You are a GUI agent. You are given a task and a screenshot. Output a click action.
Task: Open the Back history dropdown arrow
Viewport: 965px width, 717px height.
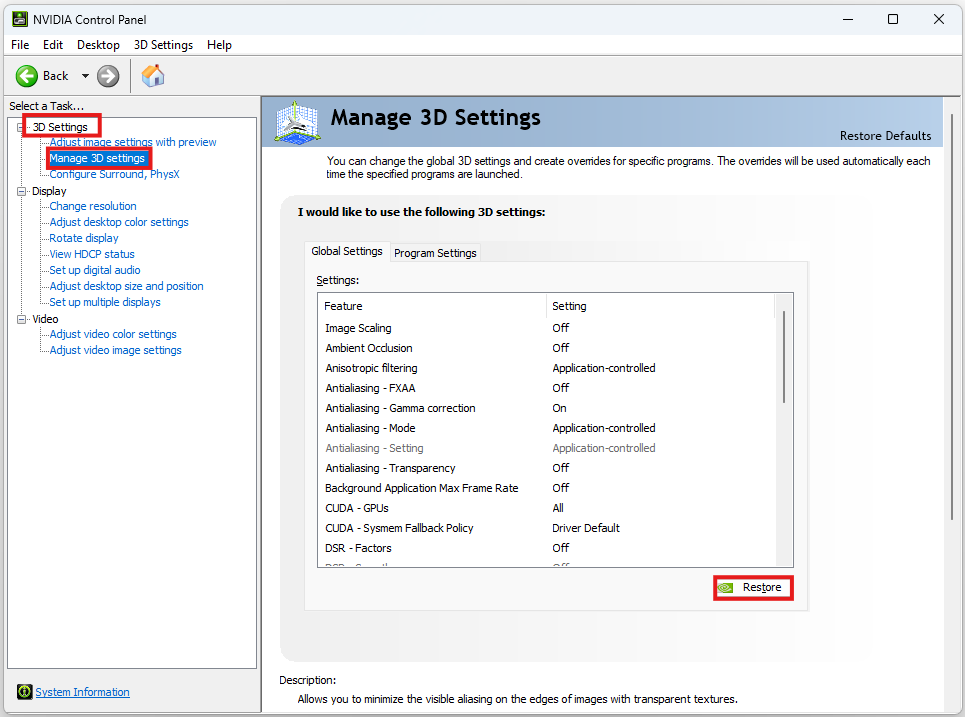point(86,76)
